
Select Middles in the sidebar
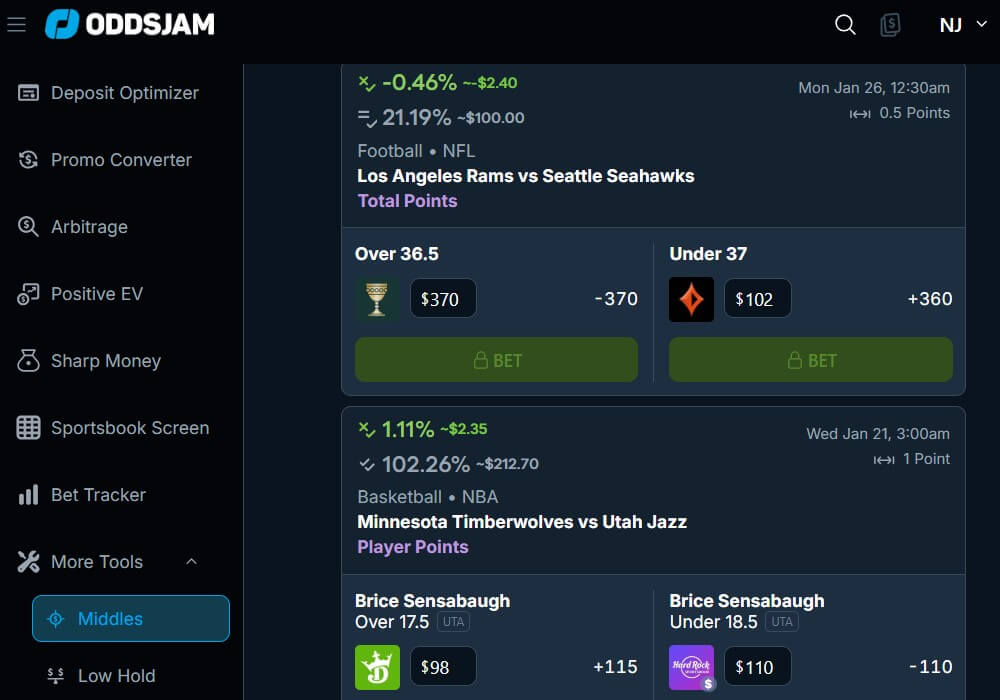tap(130, 619)
